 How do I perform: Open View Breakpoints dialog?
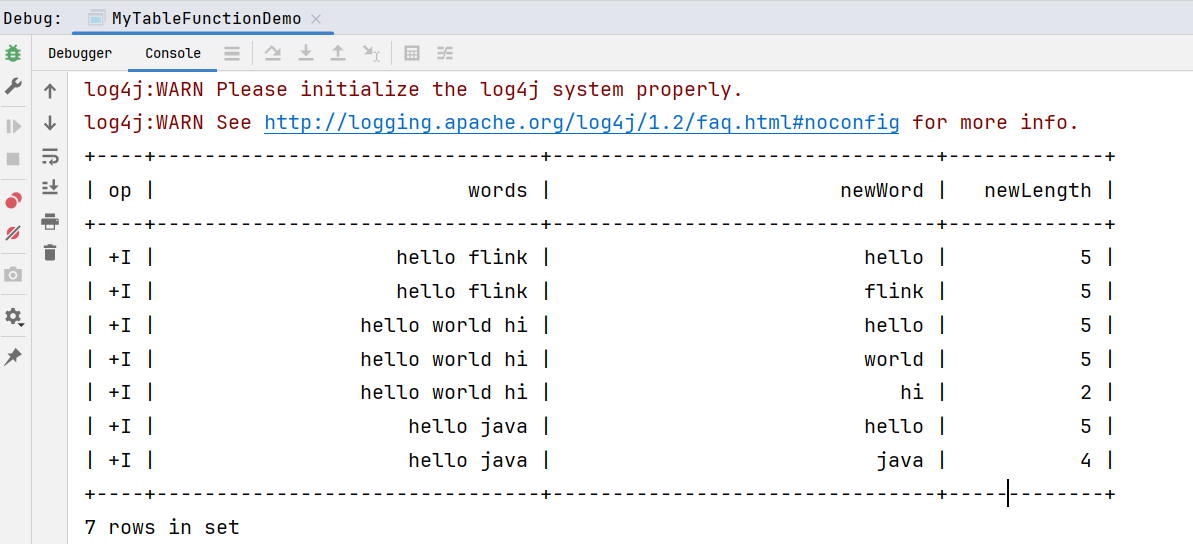coord(13,200)
